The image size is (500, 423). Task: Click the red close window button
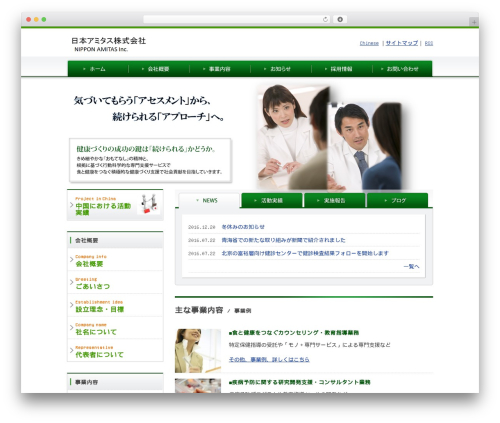click(29, 20)
